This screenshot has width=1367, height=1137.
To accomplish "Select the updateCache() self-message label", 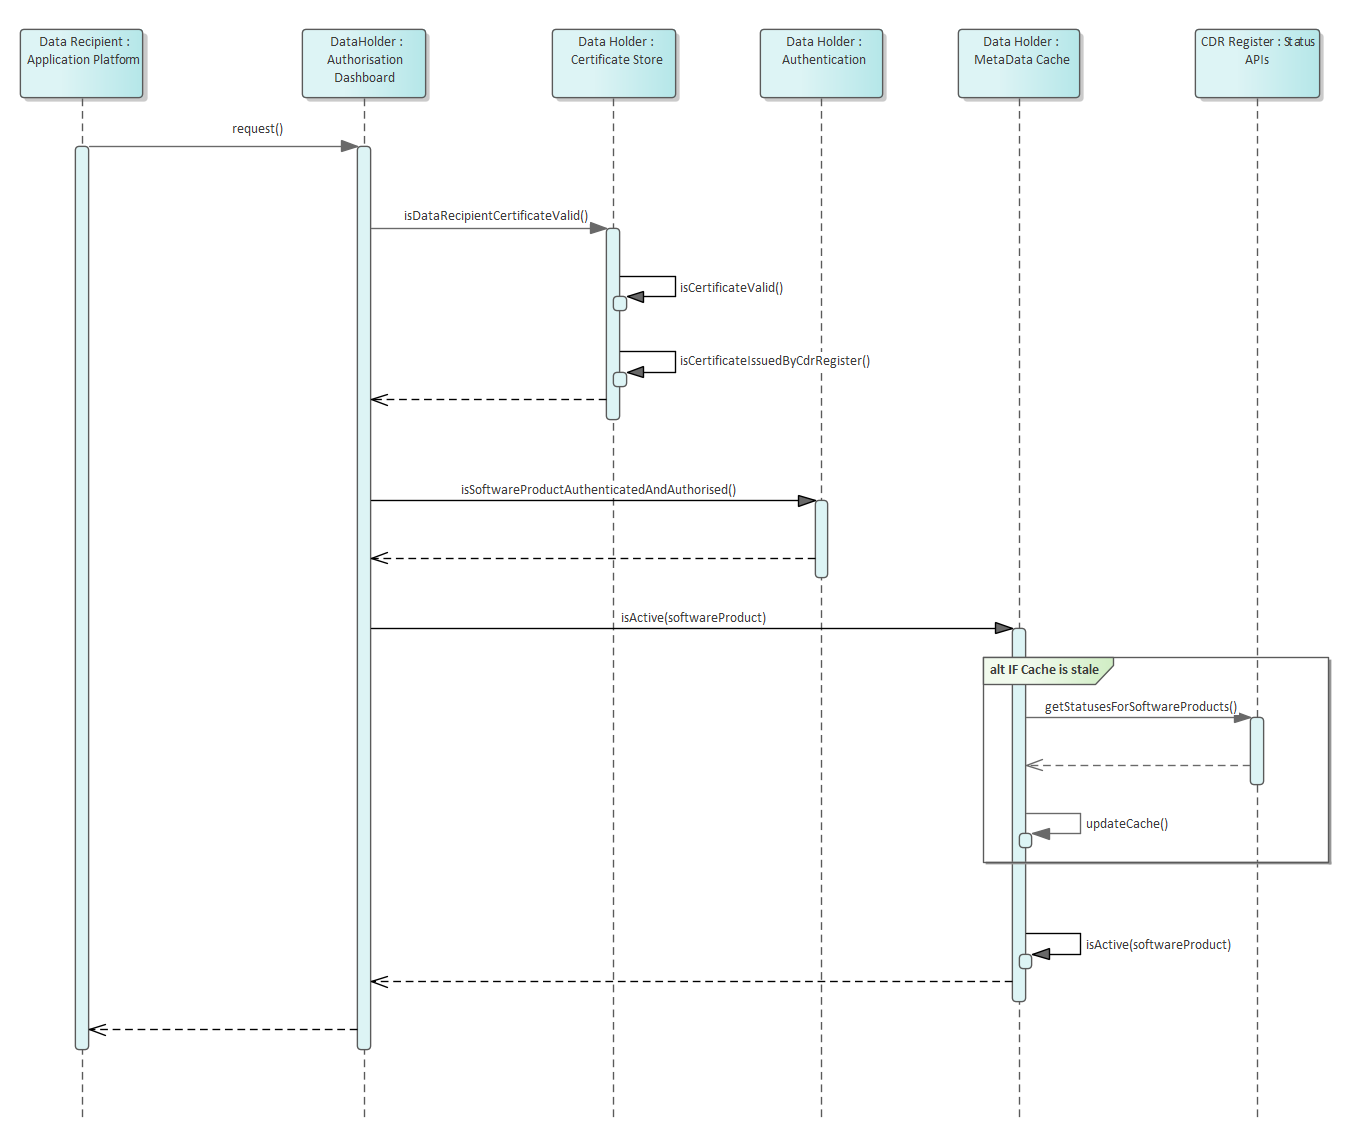I will click(x=1126, y=824).
